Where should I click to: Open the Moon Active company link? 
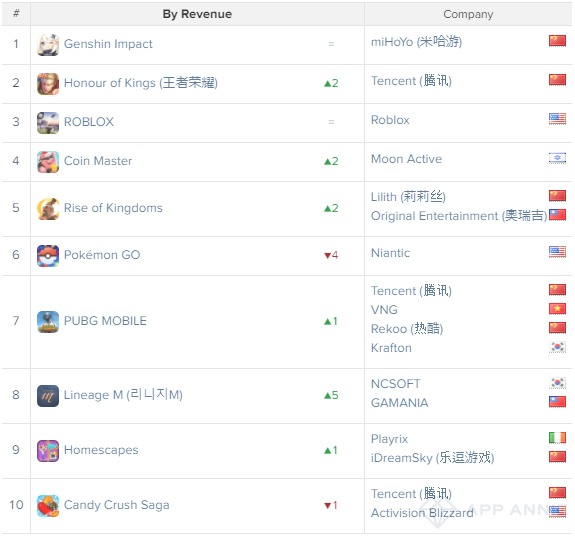(x=406, y=159)
